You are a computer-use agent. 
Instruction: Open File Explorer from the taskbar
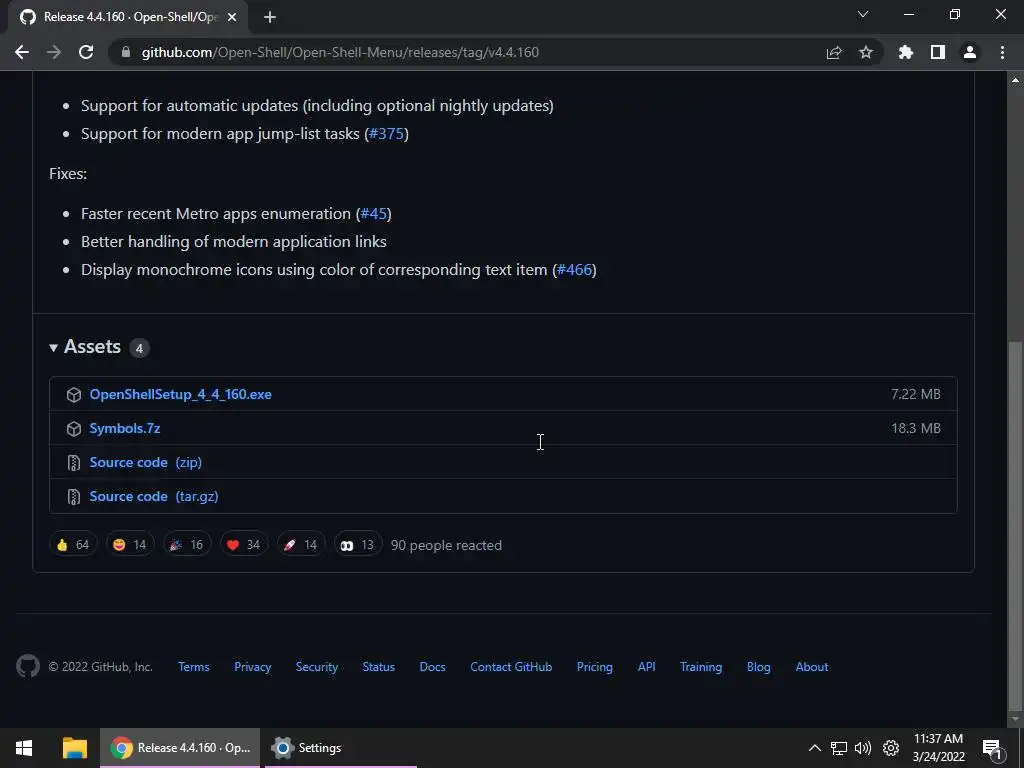(74, 748)
